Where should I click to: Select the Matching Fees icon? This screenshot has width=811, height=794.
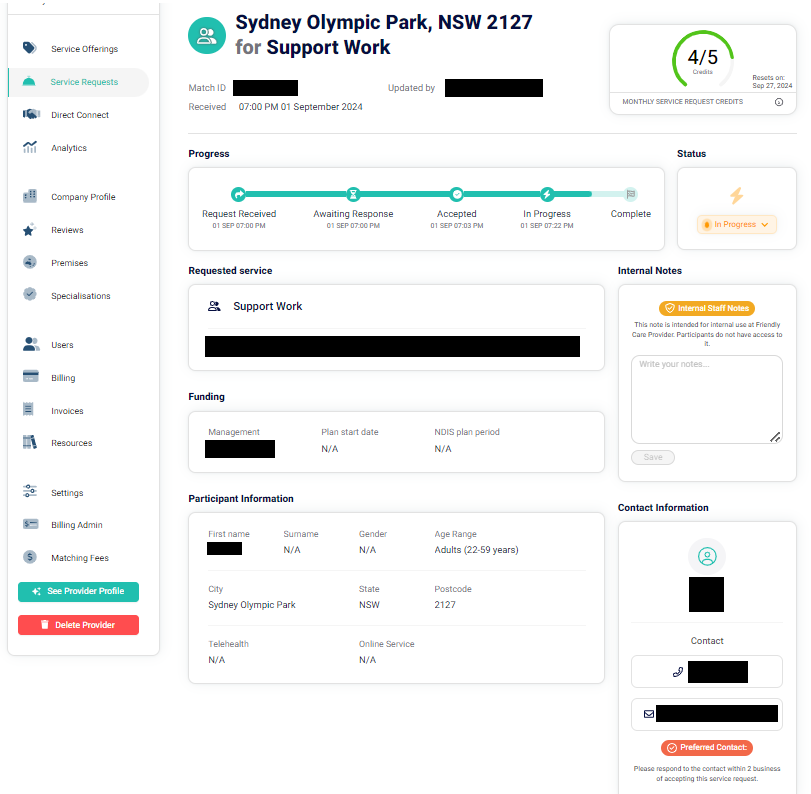(x=29, y=557)
